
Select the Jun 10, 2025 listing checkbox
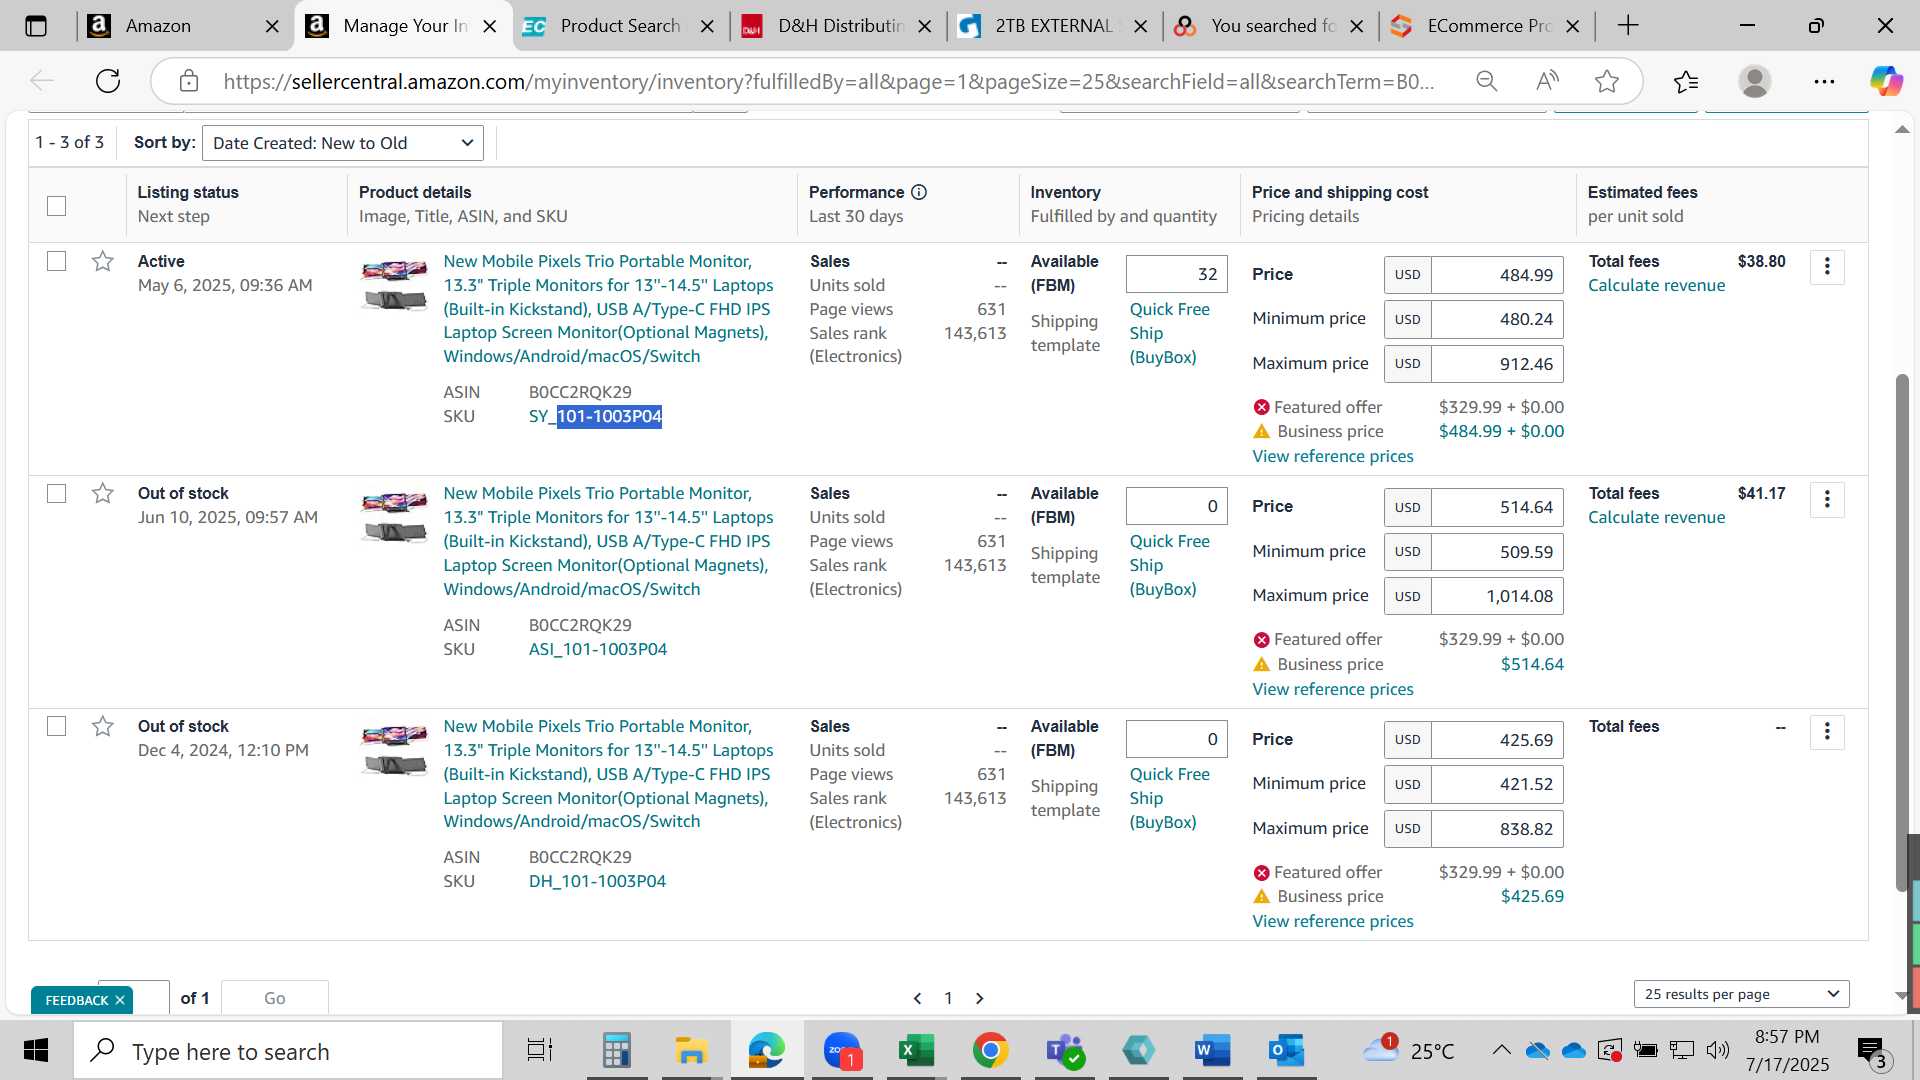57,494
